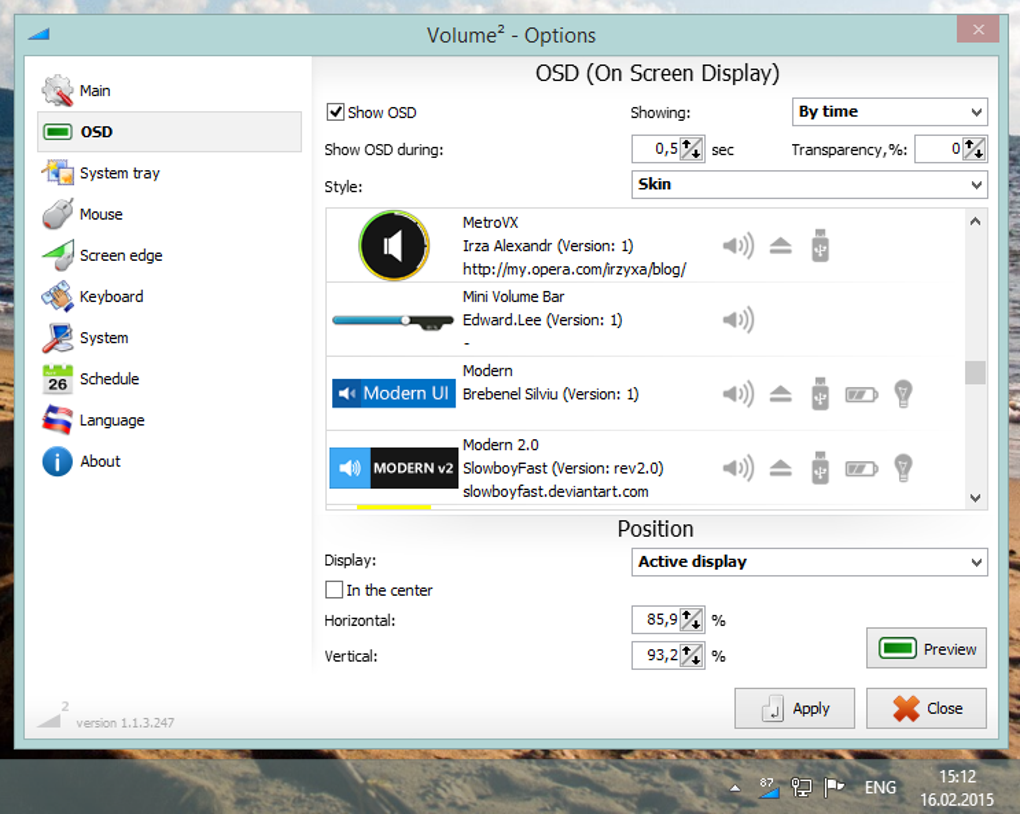Screen dimensions: 1020x814
Task: Click the slowboyfast.deviantart.com text
Action: coord(556,491)
